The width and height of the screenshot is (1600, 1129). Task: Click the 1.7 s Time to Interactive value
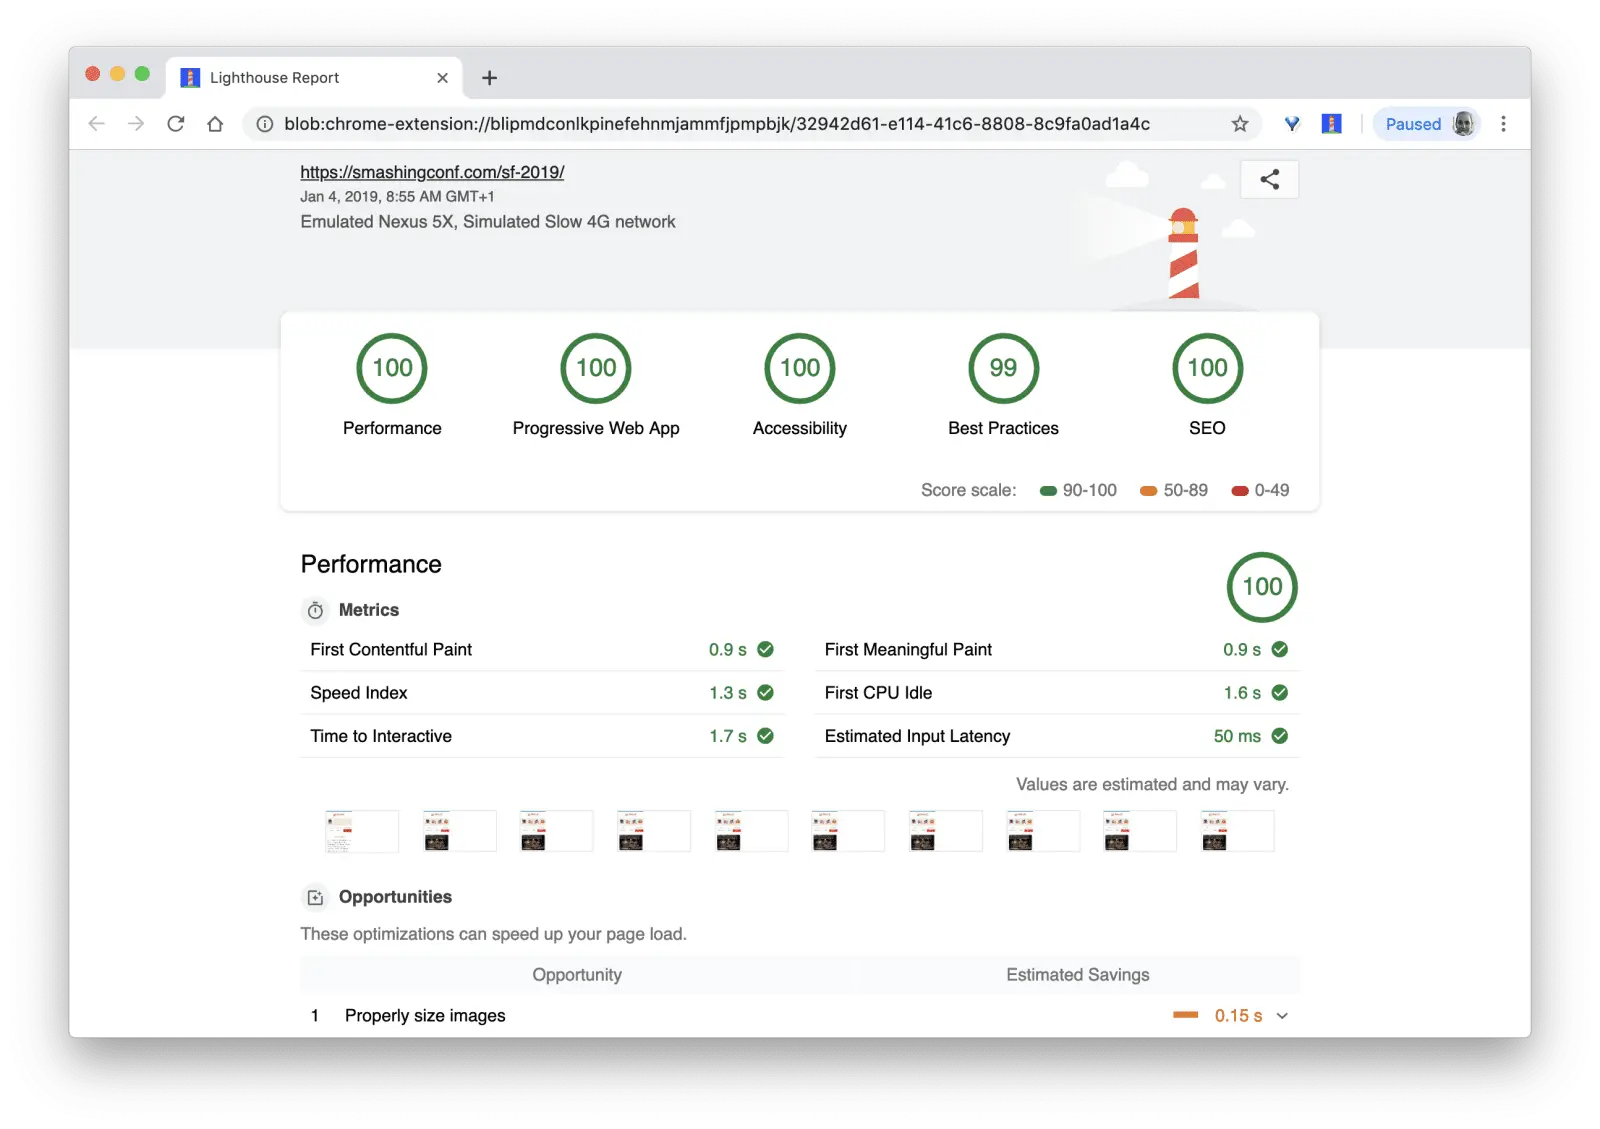728,736
